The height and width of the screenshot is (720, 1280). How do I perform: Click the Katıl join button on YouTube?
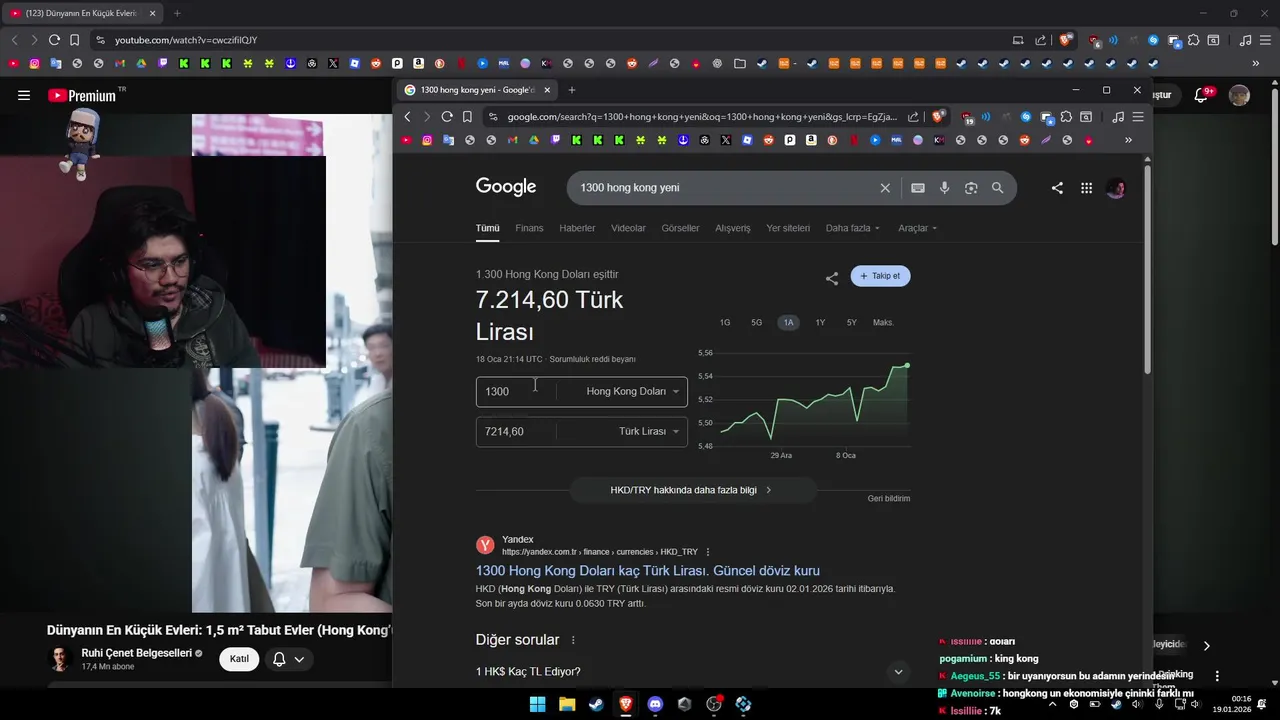239,659
